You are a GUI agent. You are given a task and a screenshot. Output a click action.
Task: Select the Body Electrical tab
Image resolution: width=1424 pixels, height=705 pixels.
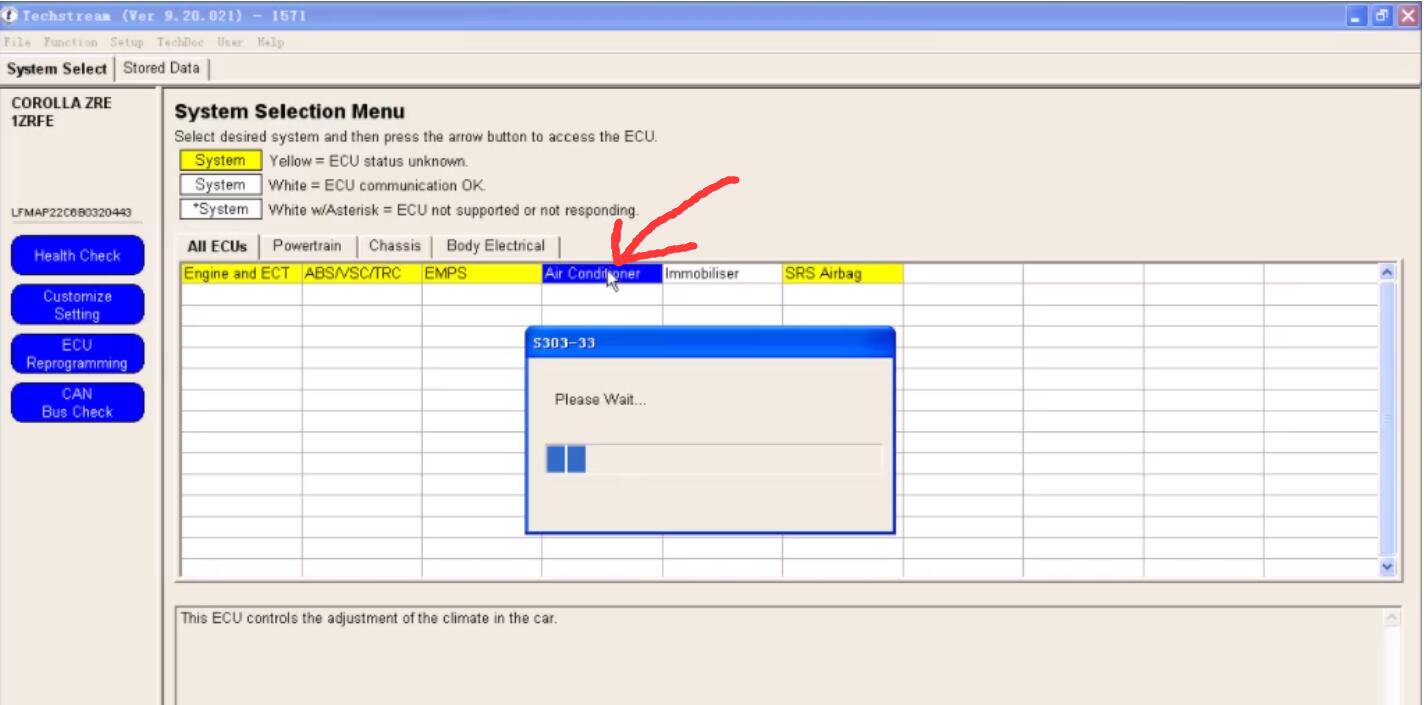coord(496,246)
